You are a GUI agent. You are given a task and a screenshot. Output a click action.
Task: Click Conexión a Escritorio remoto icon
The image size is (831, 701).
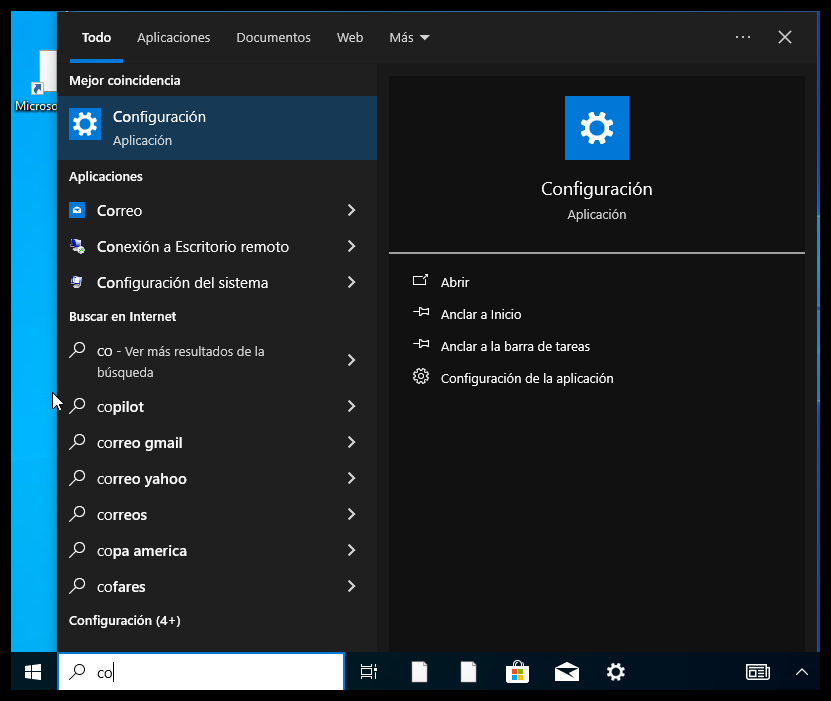(x=77, y=246)
